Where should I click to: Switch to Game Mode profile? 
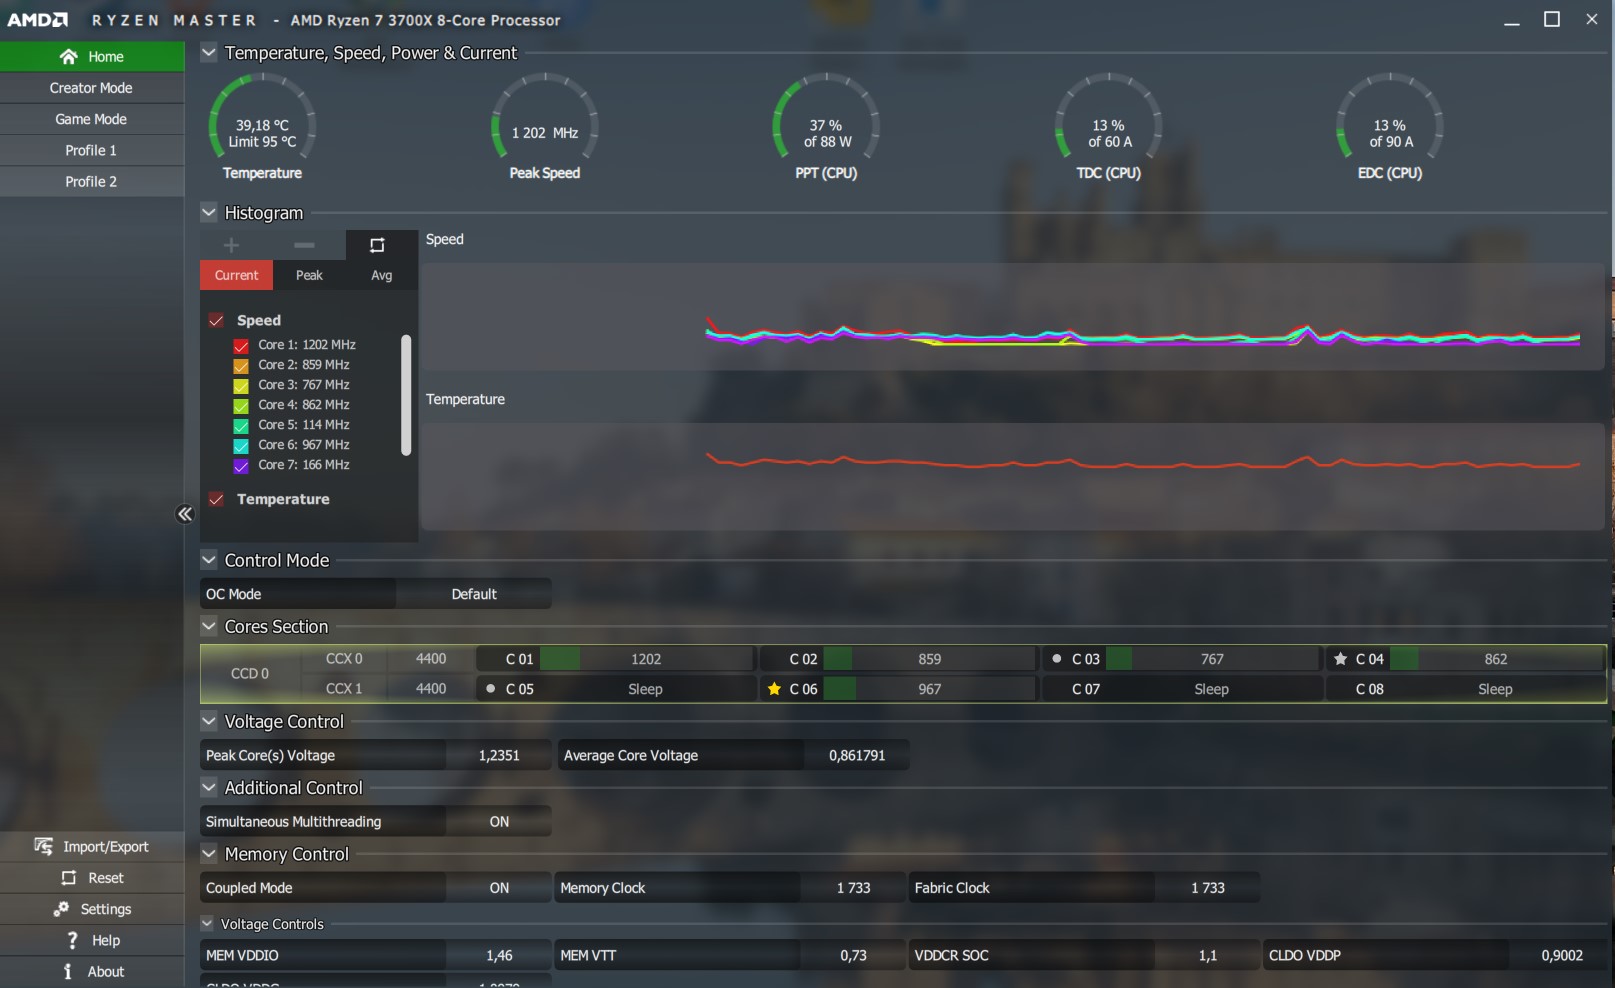(x=92, y=119)
